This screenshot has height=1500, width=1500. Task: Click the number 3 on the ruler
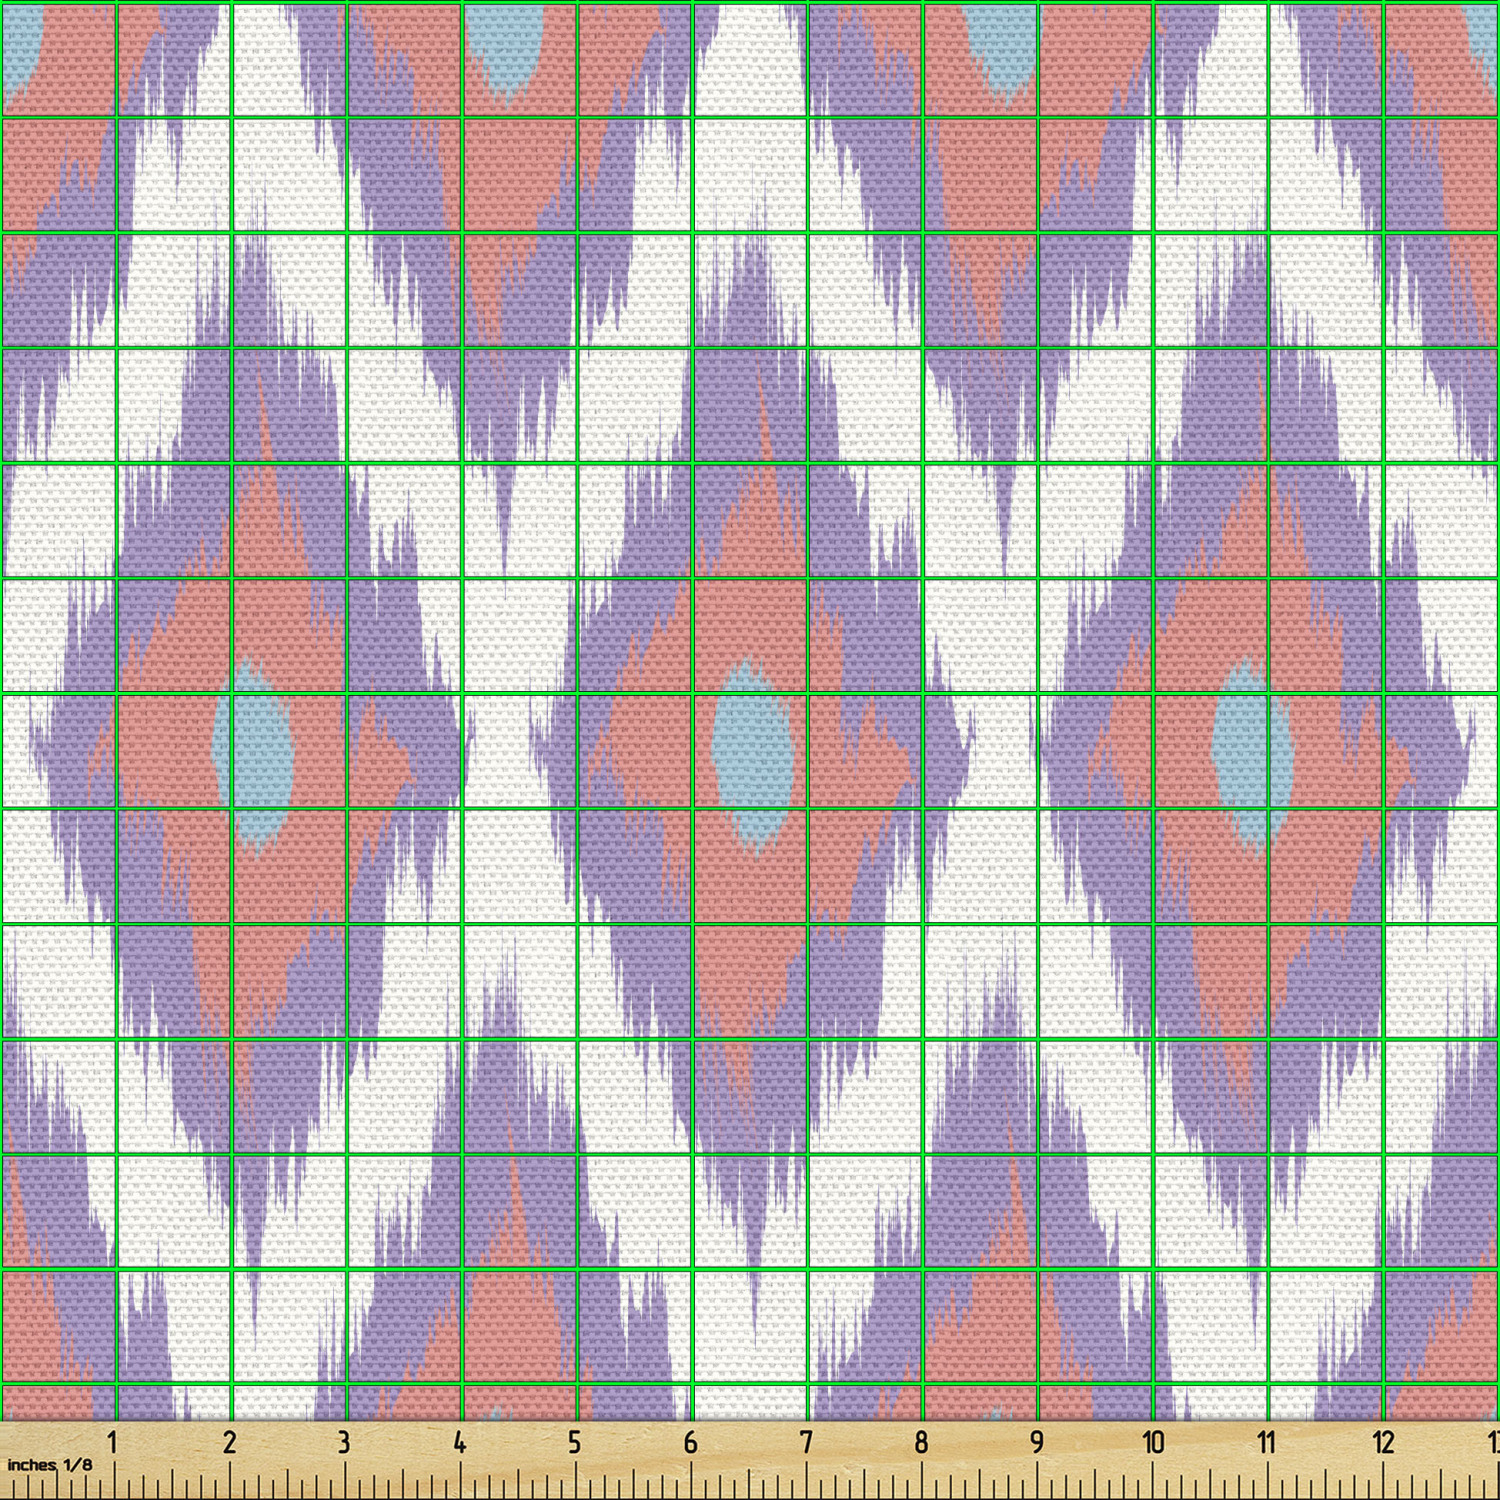[344, 1443]
